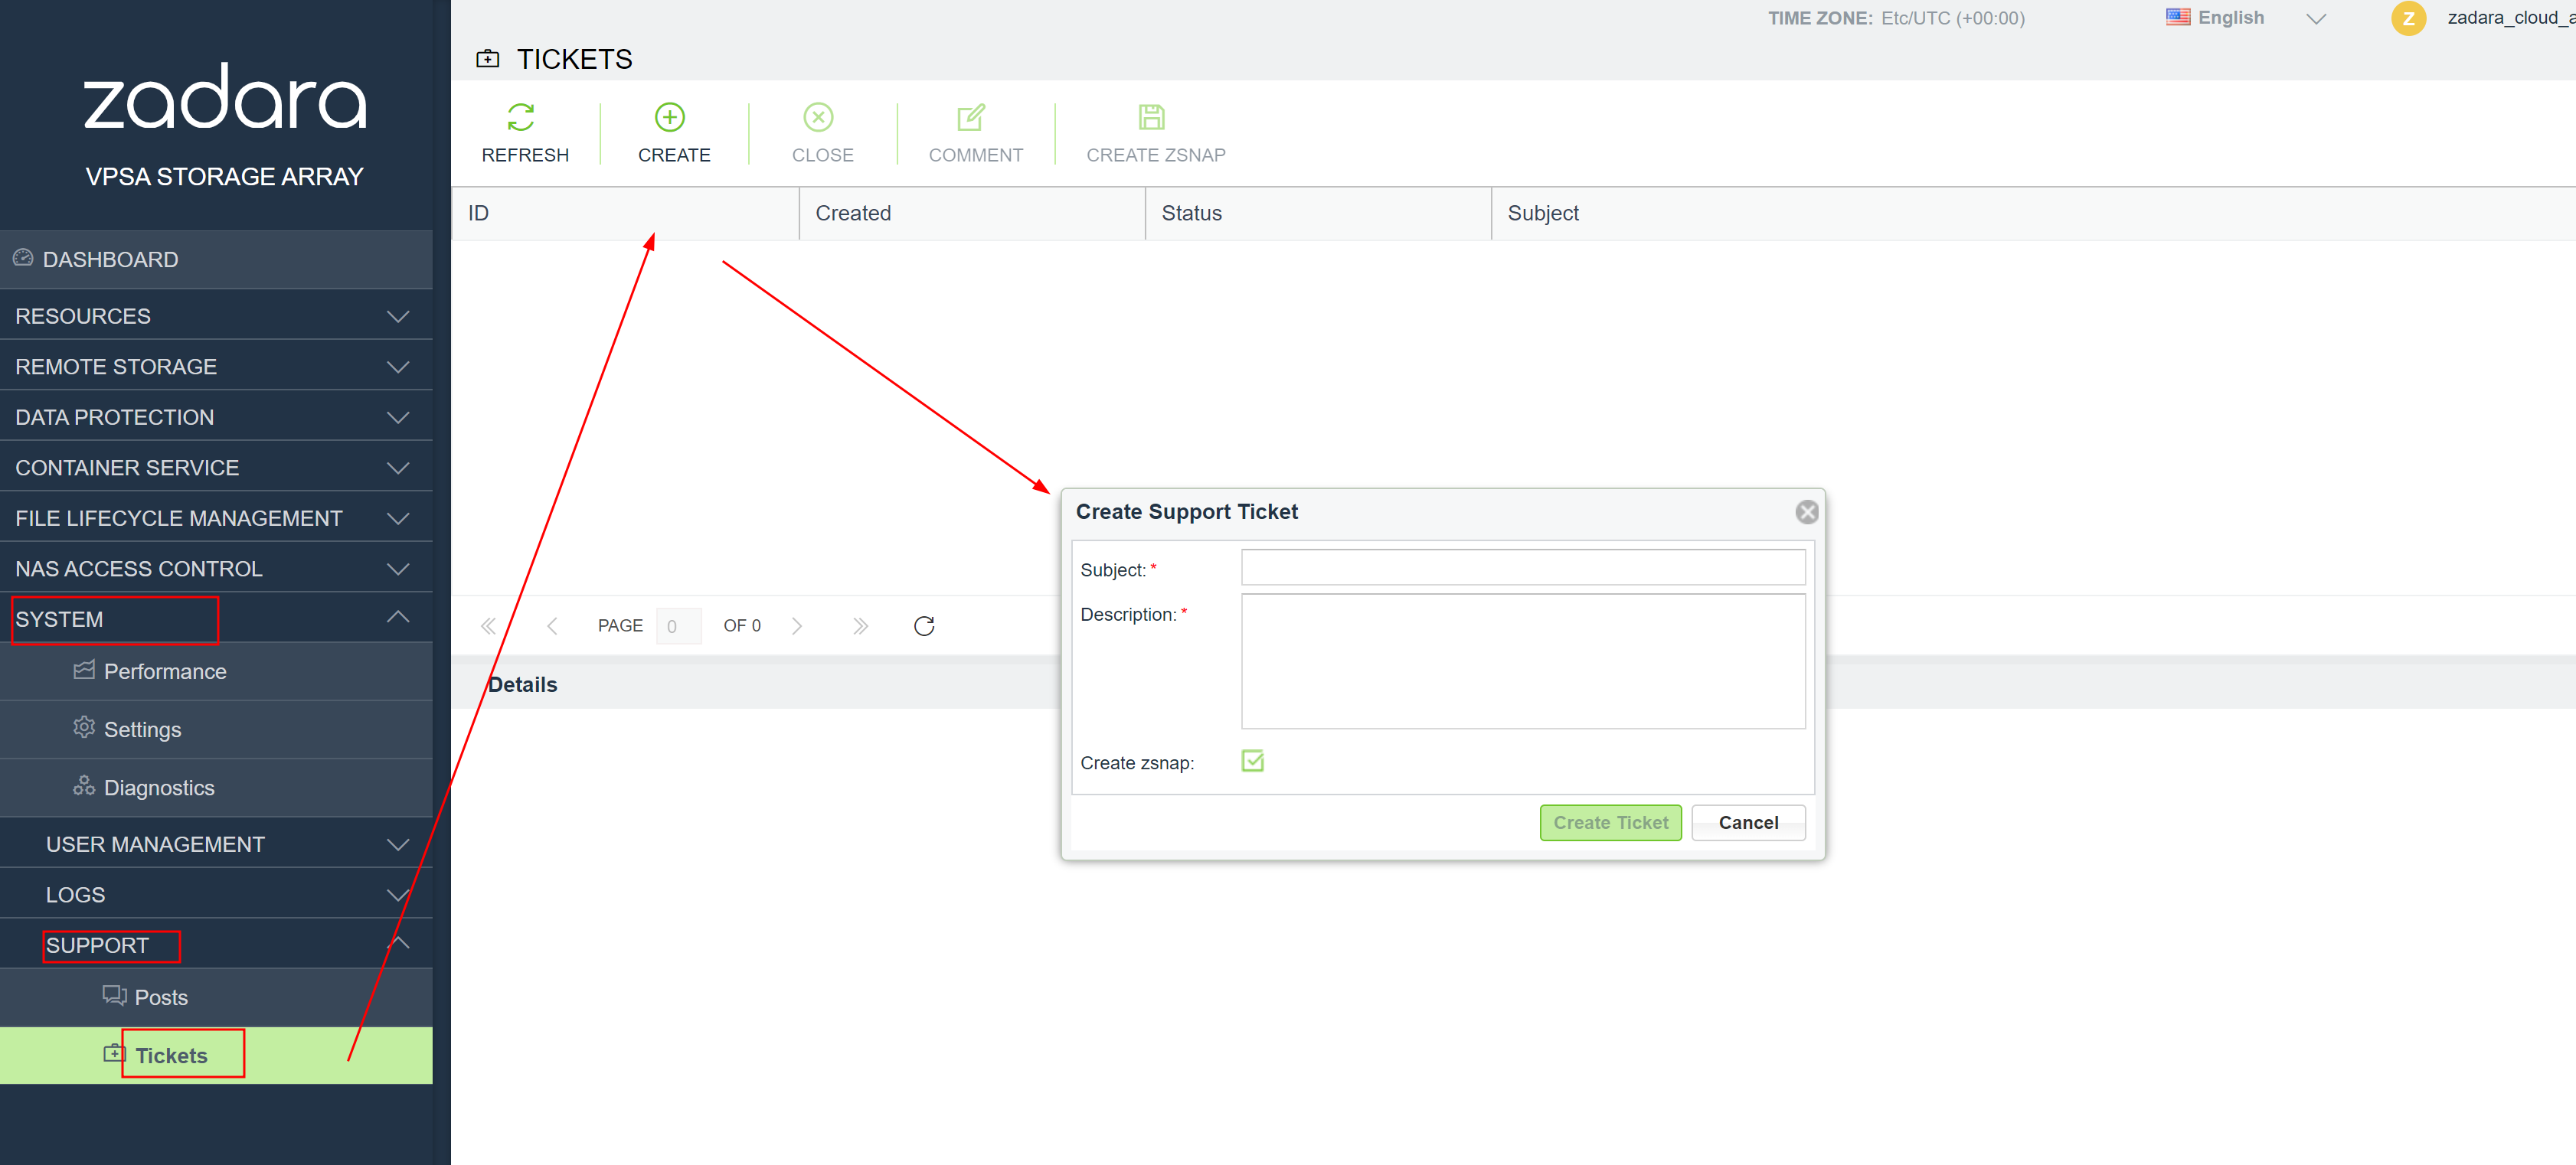2576x1165 pixels.
Task: Go to next page of tickets
Action: 797,626
